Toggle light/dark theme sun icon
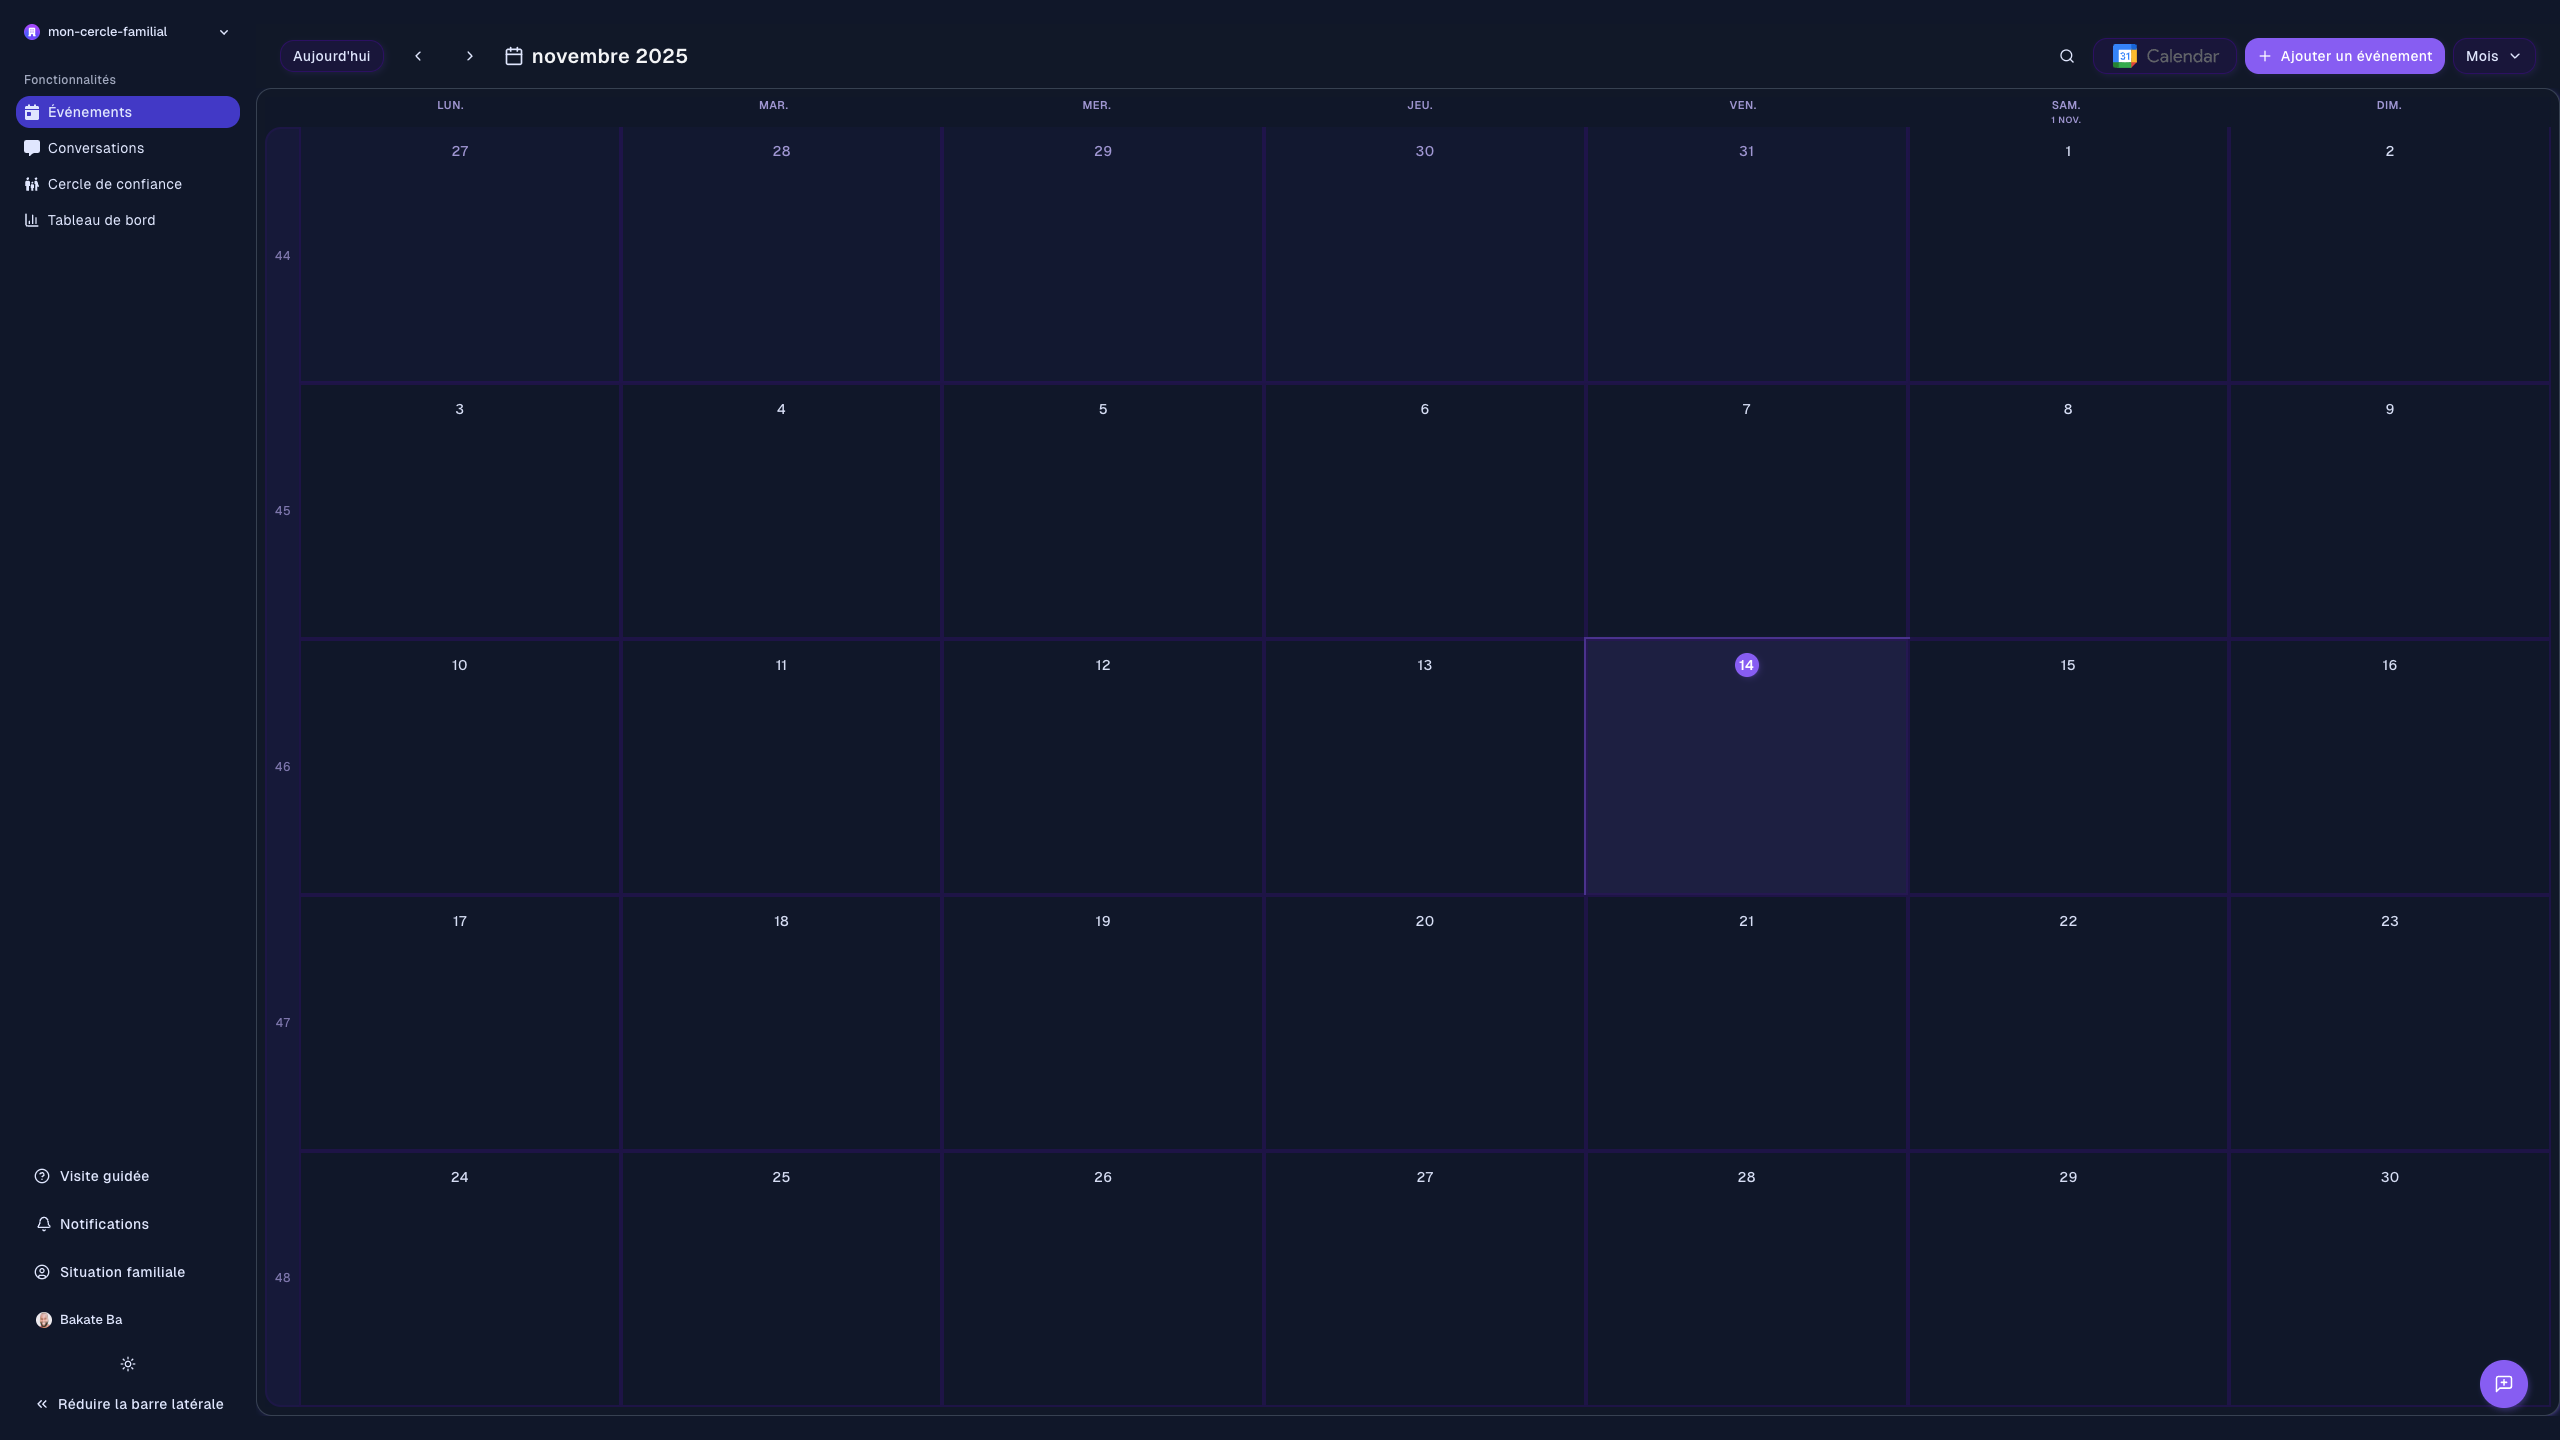 (x=128, y=1364)
